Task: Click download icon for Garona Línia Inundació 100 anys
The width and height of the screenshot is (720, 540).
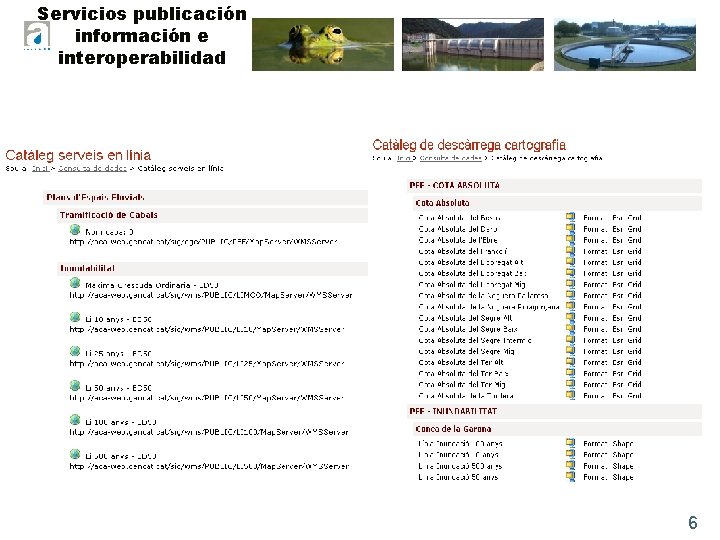Action: pos(570,443)
